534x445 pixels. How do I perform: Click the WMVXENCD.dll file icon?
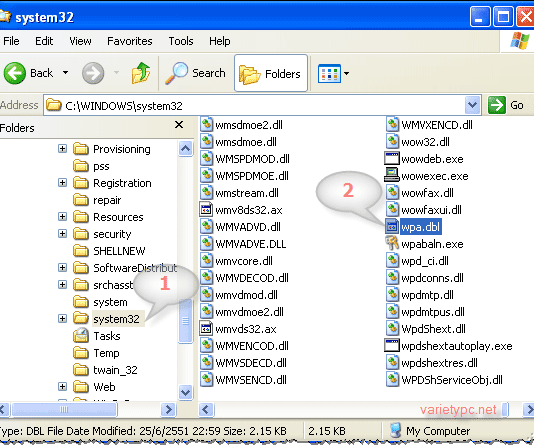tap(392, 125)
